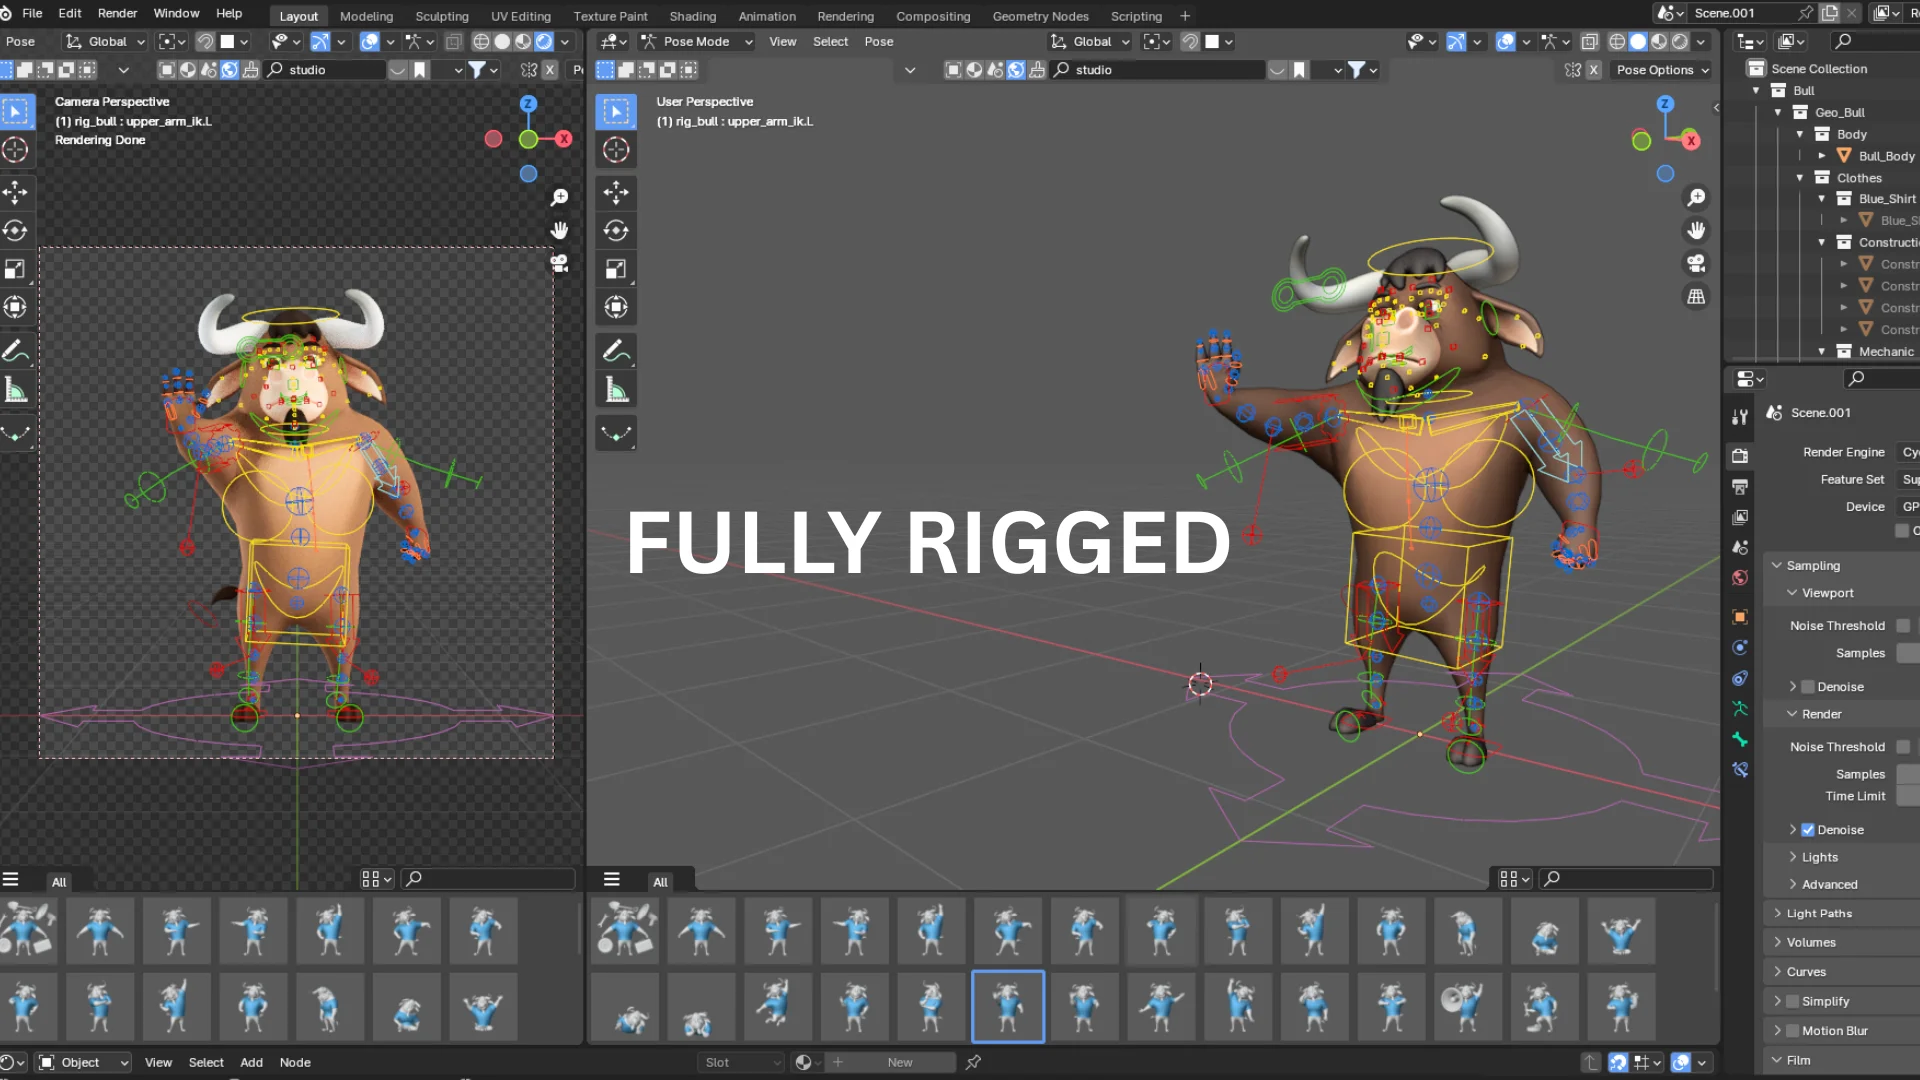Toggle viewport X-Ray mode
The height and width of the screenshot is (1080, 1920).
(x=1589, y=42)
